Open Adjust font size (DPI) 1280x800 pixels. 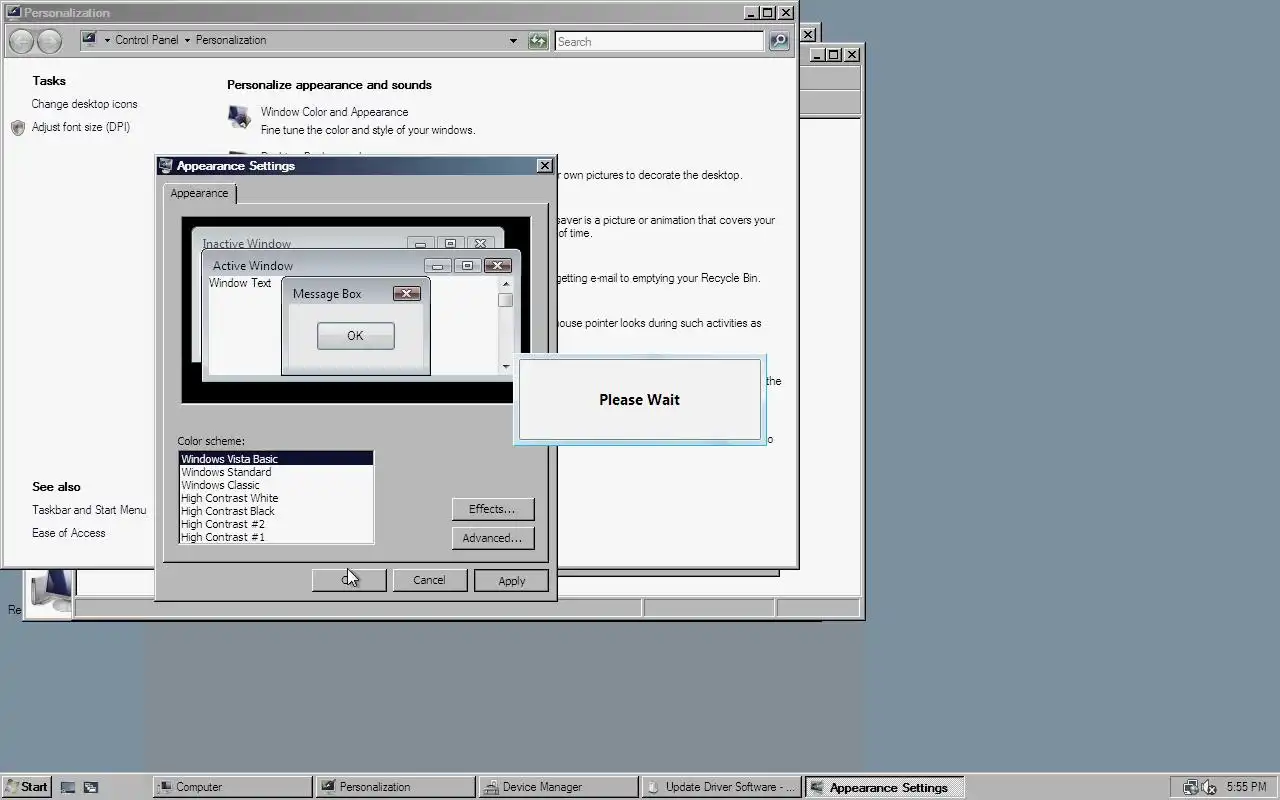pos(81,127)
